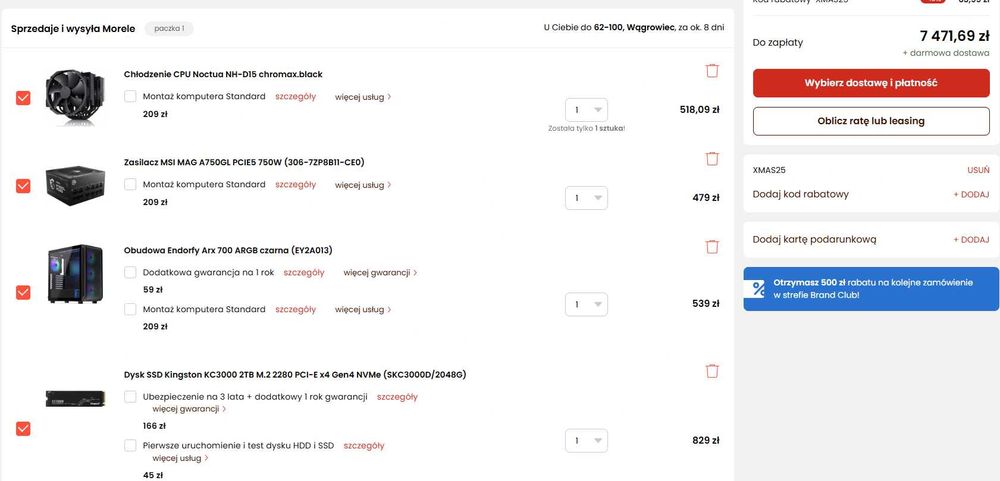Click Wybierz dostawę i płatność button

[871, 83]
